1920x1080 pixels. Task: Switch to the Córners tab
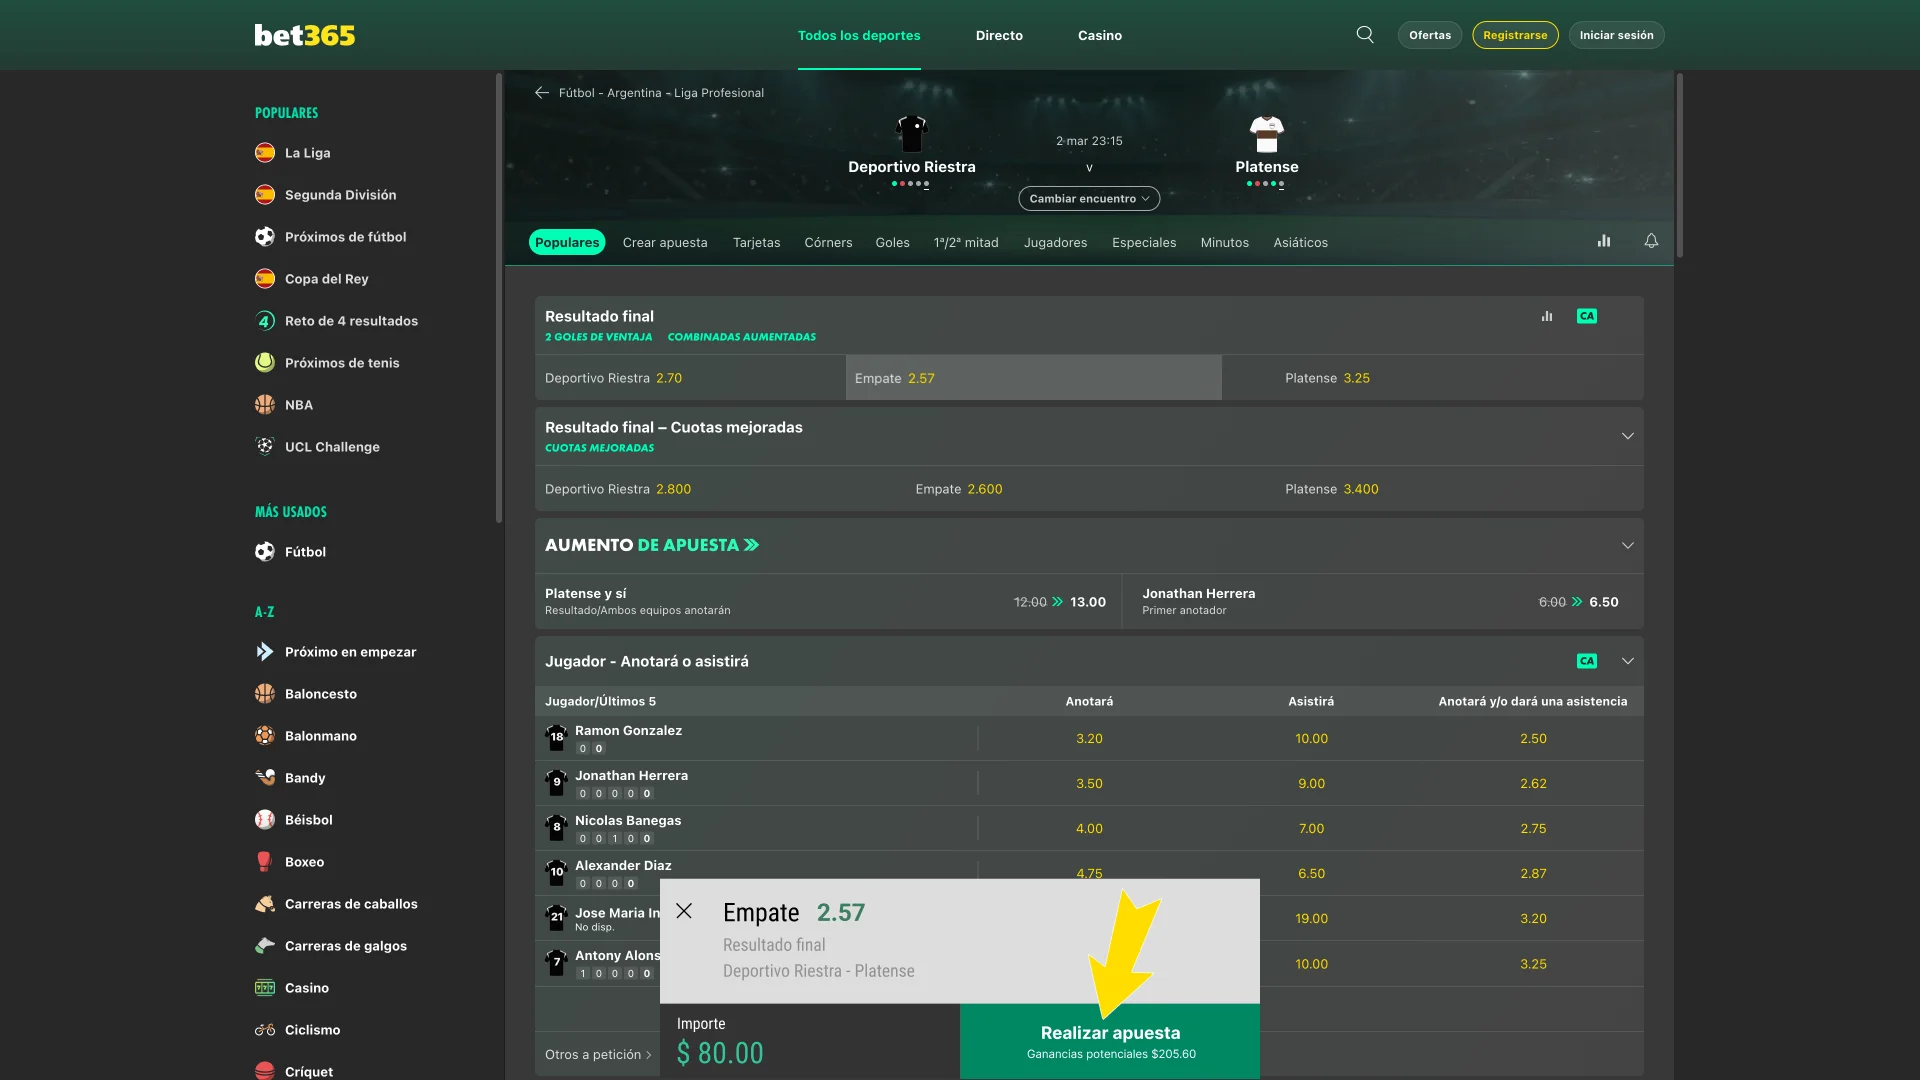tap(828, 242)
